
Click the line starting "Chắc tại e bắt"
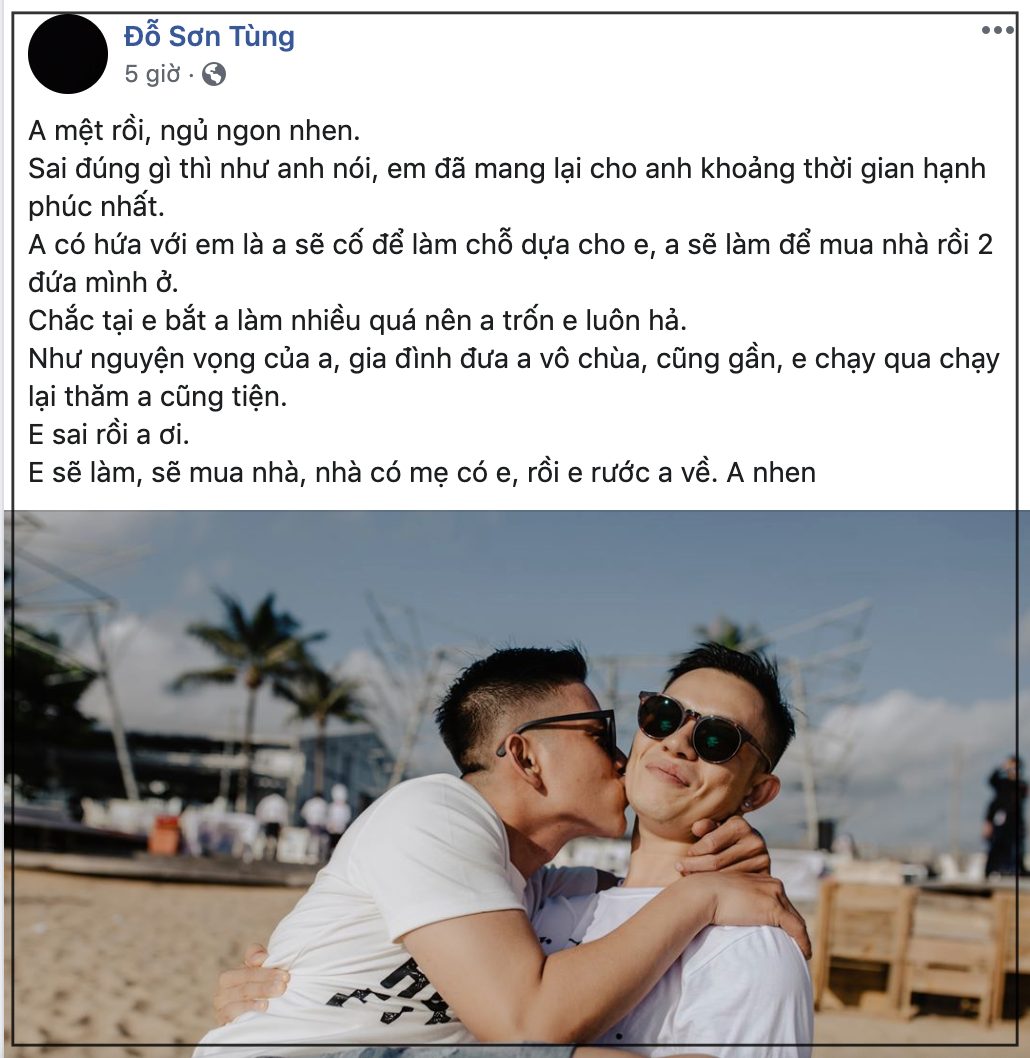(x=357, y=321)
